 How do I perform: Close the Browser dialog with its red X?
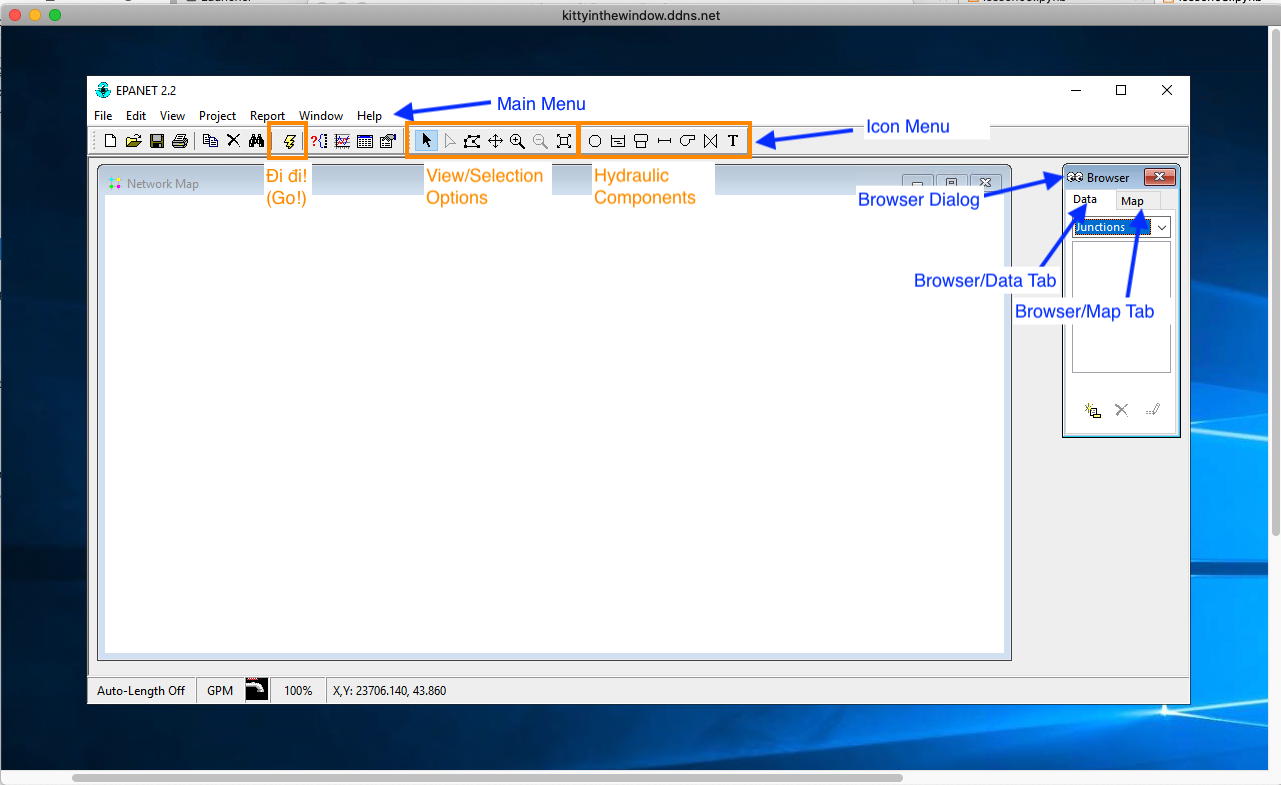point(1159,177)
